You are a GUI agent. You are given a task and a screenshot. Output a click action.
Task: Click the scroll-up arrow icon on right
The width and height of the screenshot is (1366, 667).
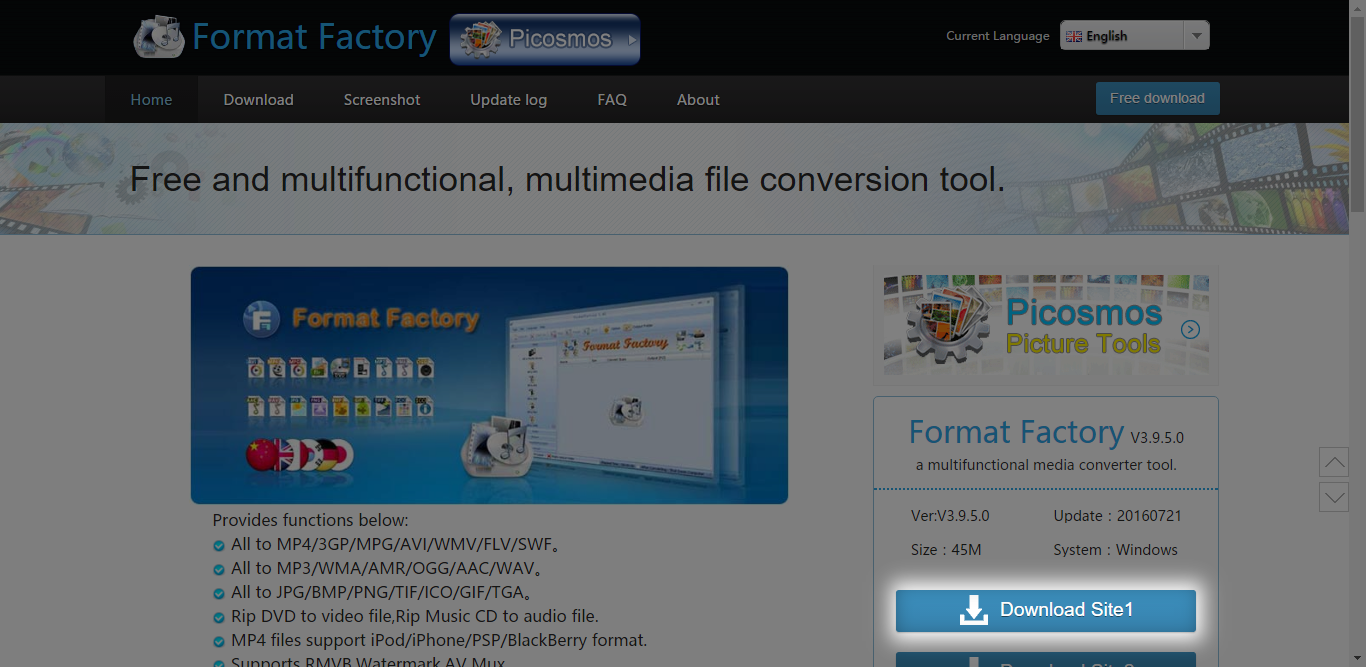pos(1334,462)
